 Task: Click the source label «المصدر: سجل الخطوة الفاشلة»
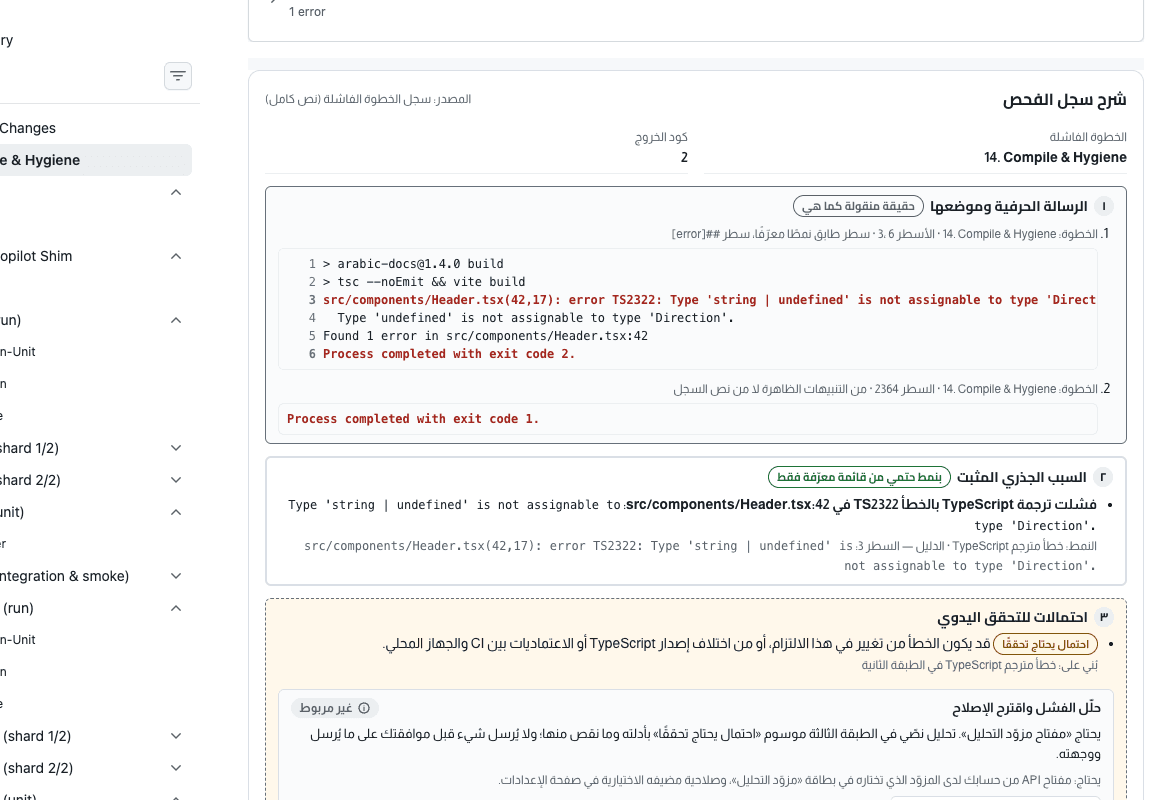click(368, 99)
